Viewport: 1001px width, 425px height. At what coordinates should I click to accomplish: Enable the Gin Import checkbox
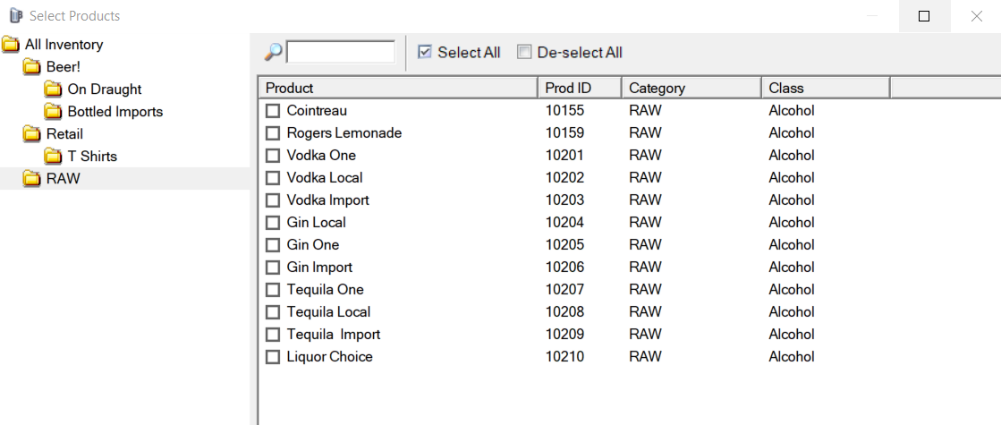[x=273, y=267]
